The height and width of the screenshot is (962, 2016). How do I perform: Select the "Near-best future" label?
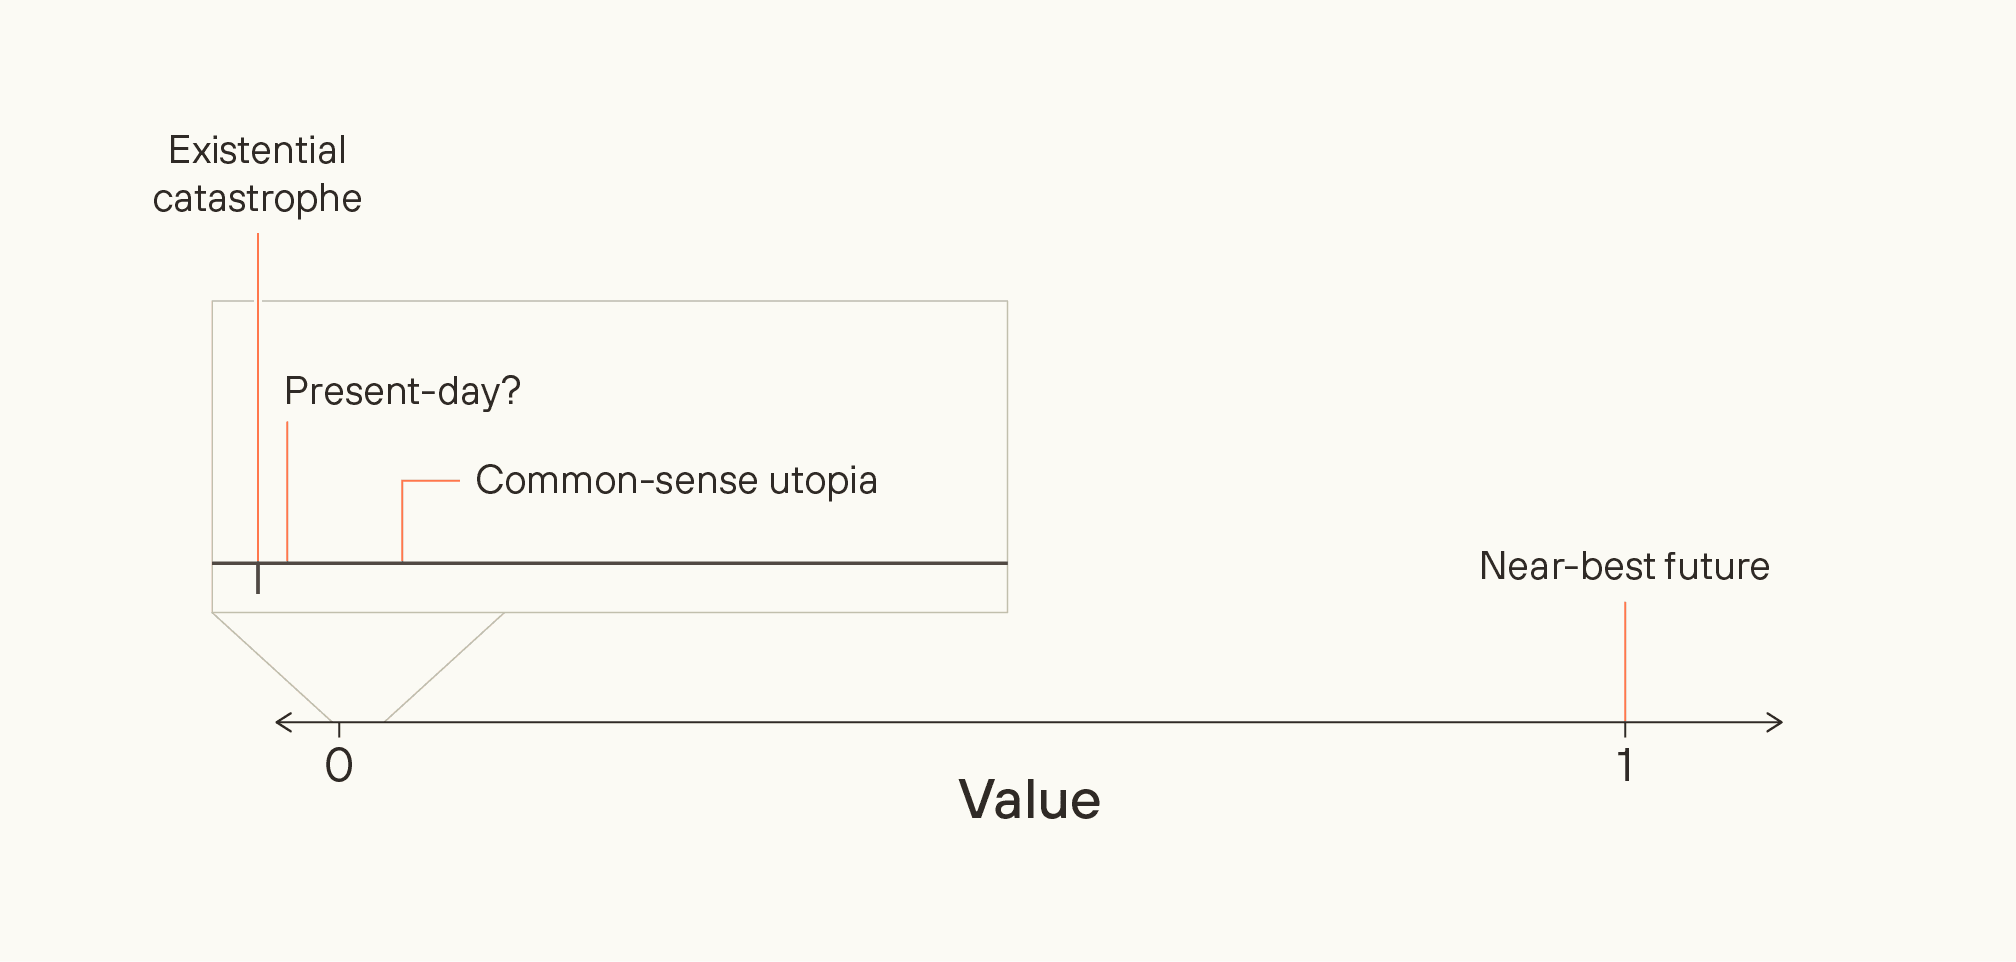tap(1624, 566)
